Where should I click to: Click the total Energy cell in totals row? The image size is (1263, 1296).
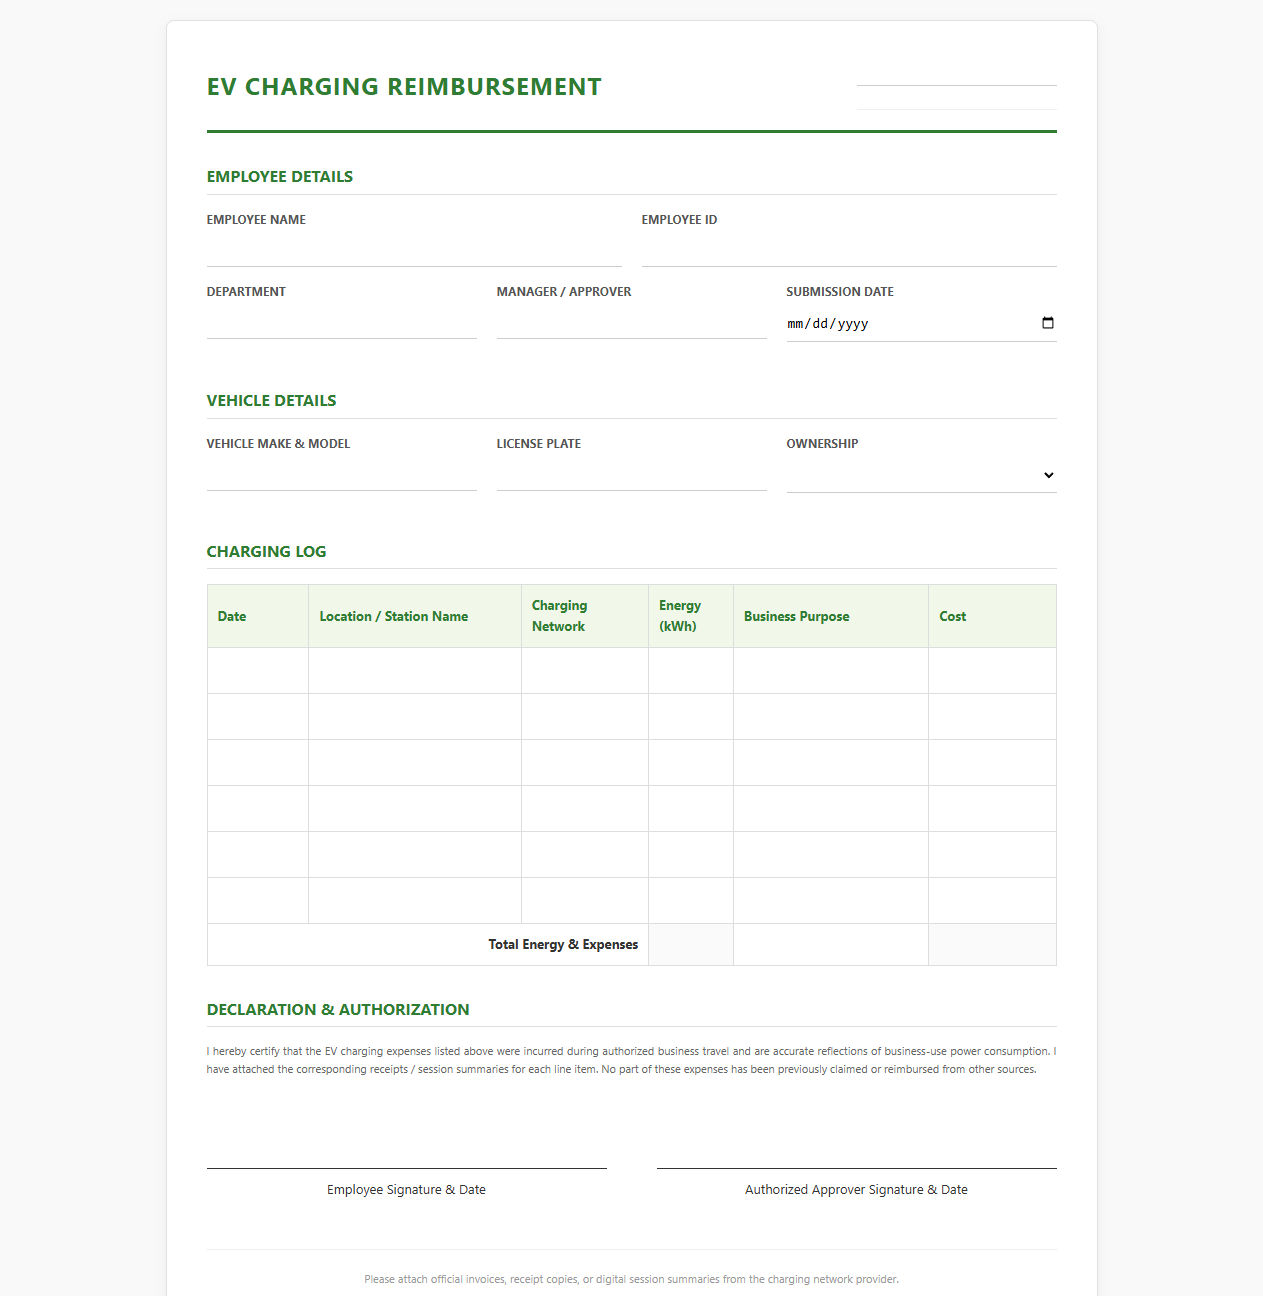point(691,945)
